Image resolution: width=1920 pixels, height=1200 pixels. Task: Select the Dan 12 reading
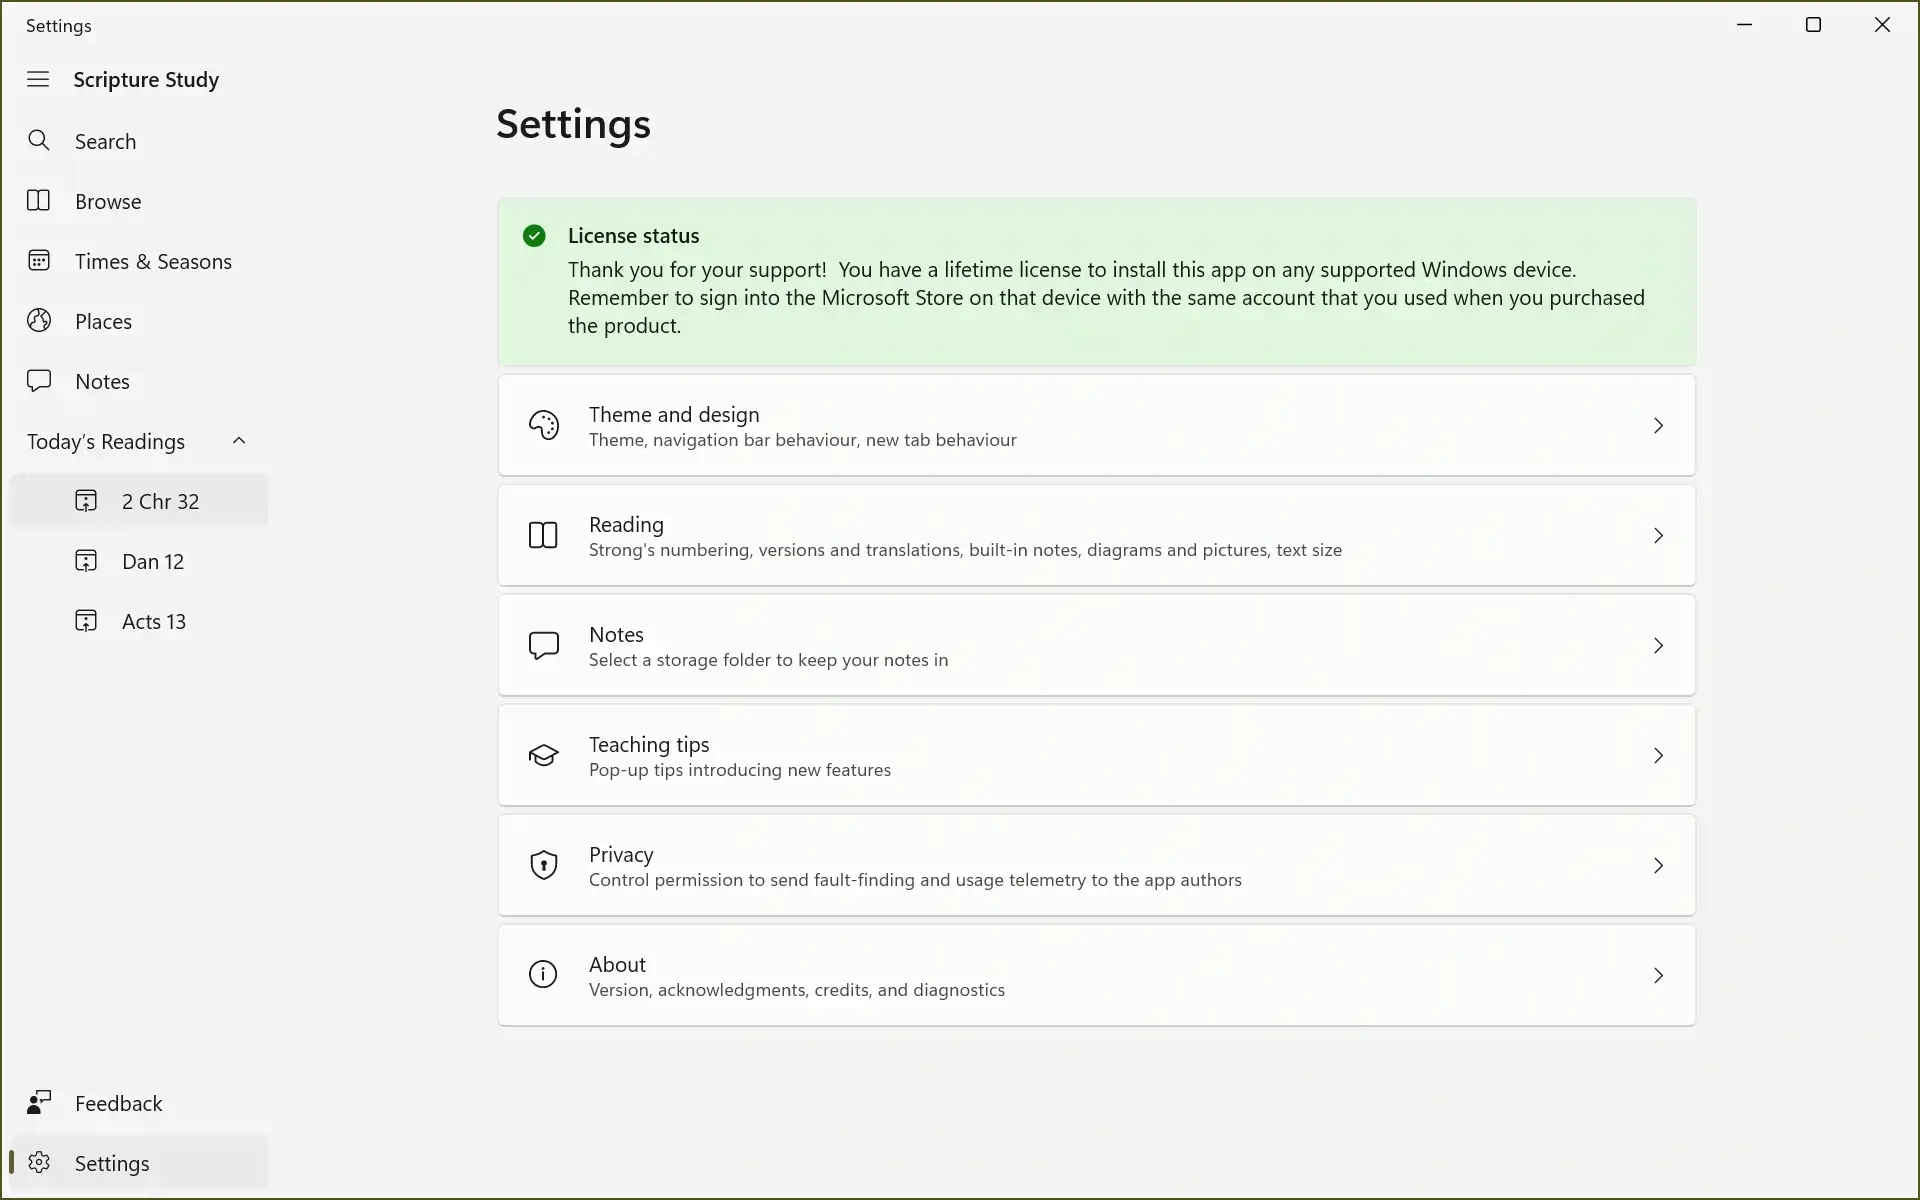click(x=153, y=561)
